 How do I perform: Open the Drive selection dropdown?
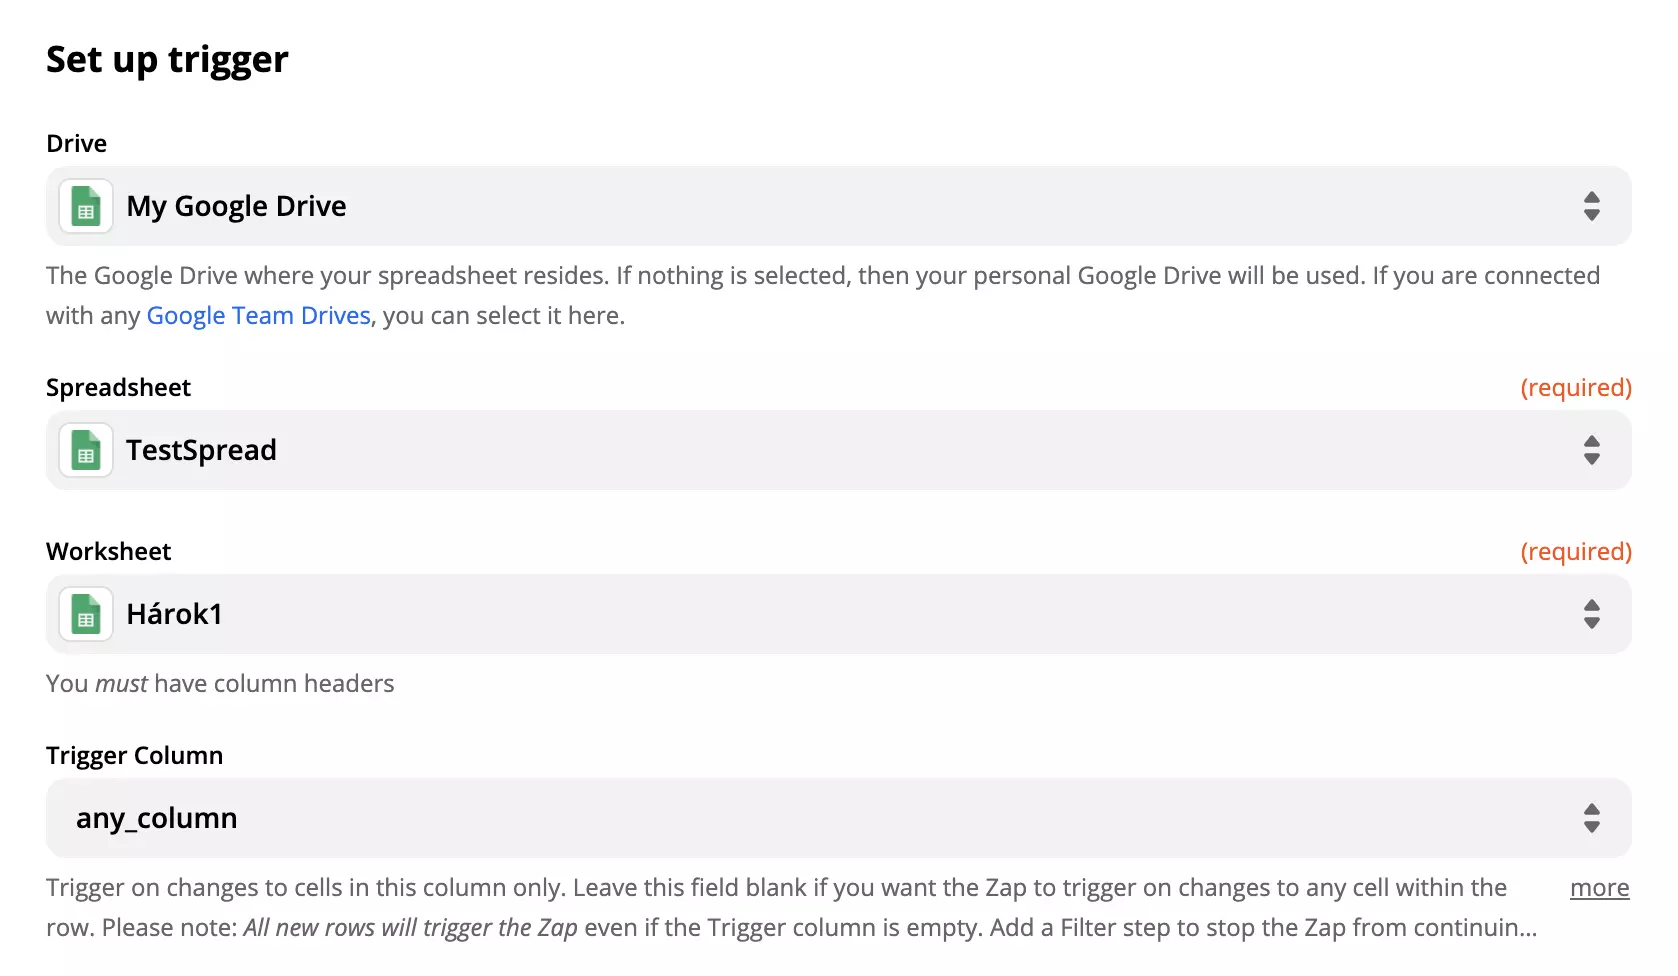pos(800,206)
